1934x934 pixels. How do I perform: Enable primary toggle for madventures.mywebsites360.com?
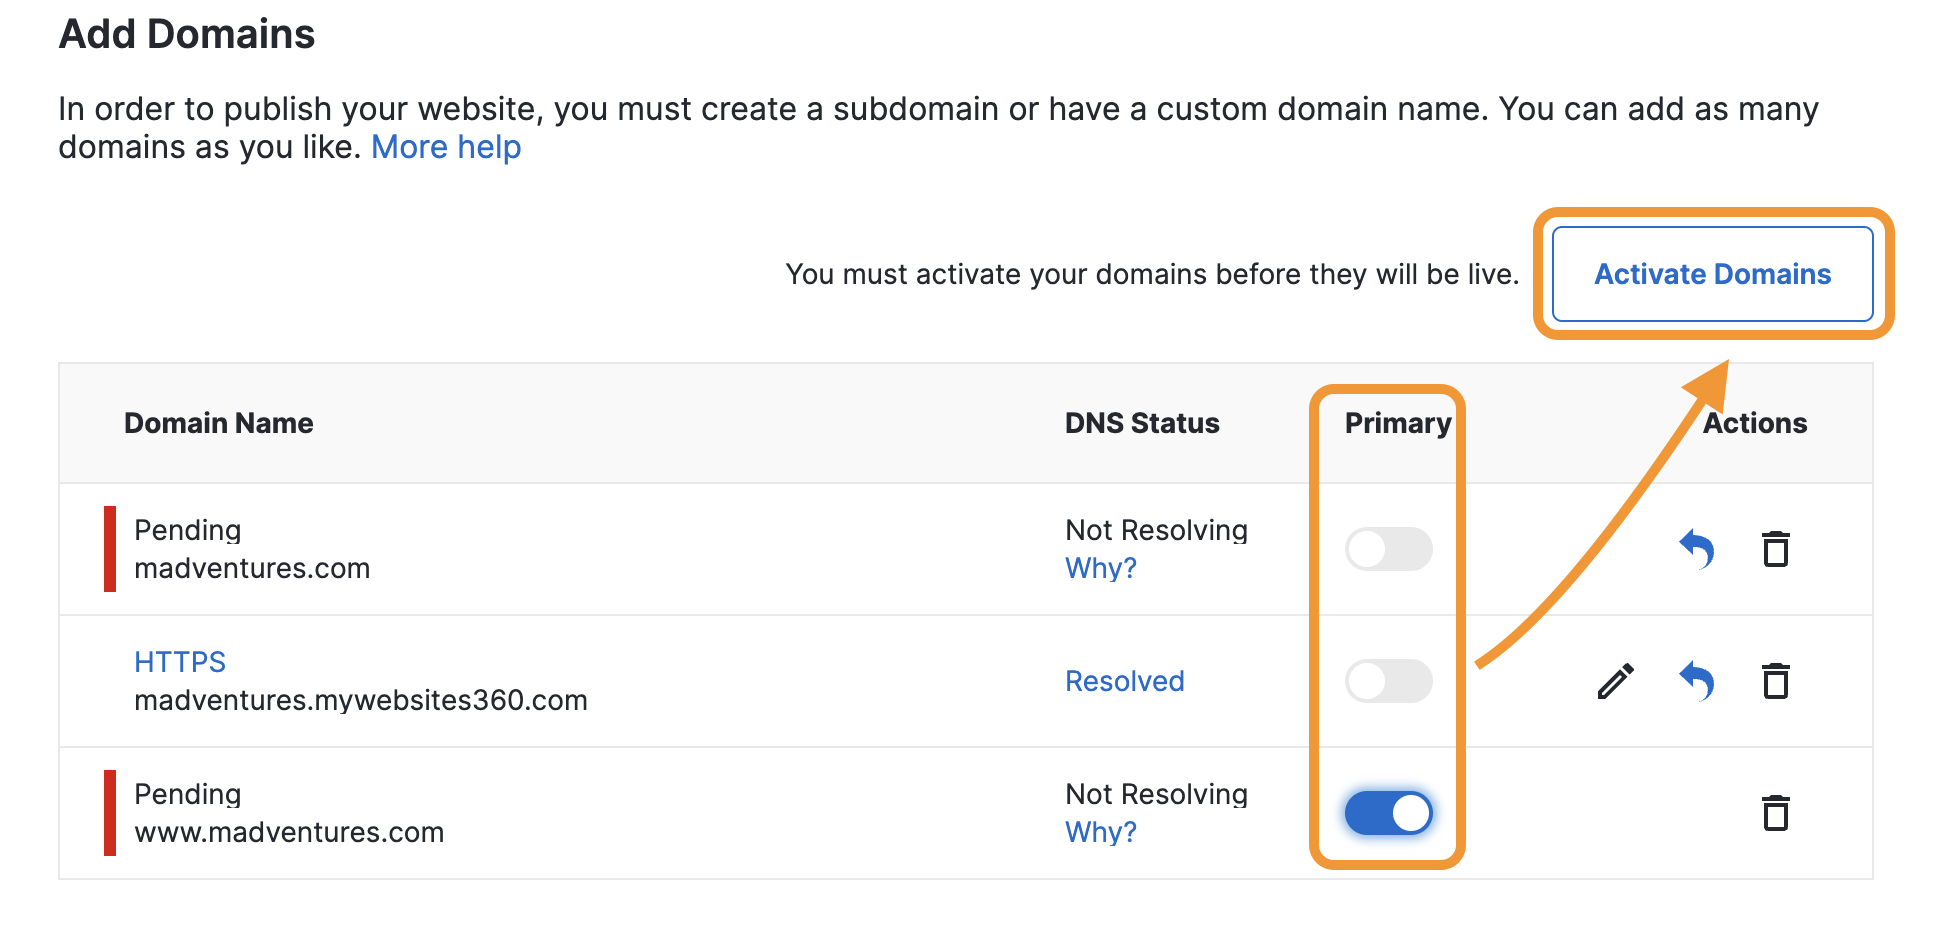tap(1388, 681)
